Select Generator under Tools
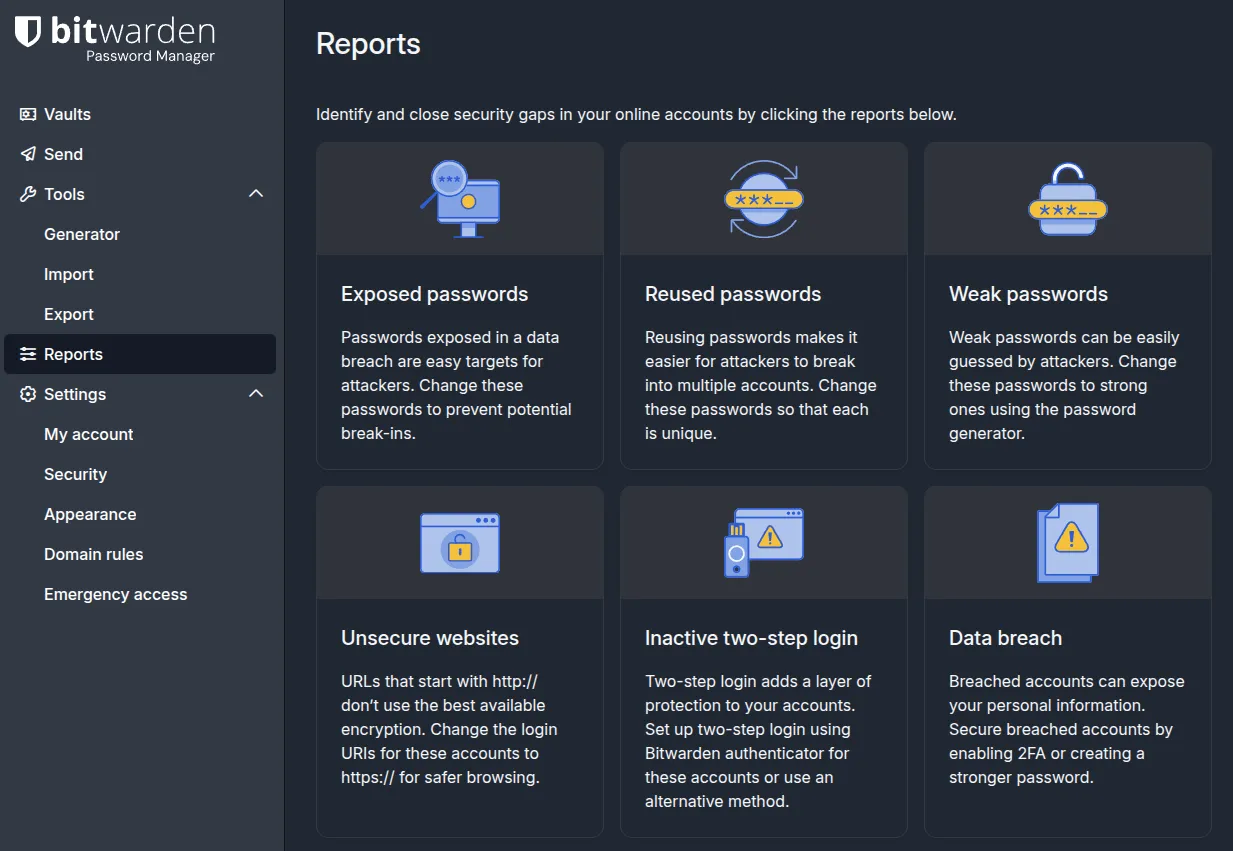This screenshot has width=1233, height=851. click(x=82, y=234)
